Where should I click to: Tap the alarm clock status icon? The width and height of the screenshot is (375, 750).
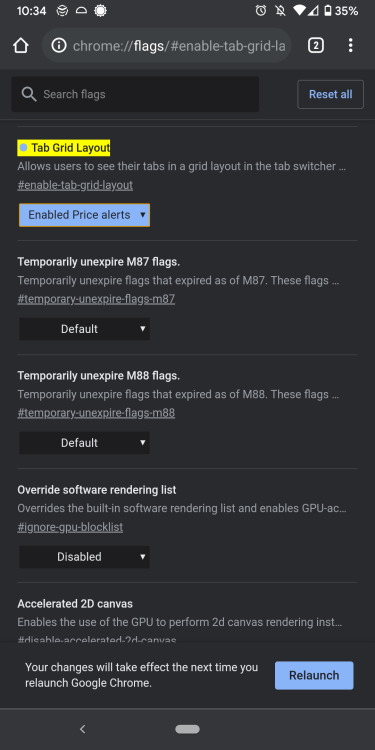tap(261, 11)
